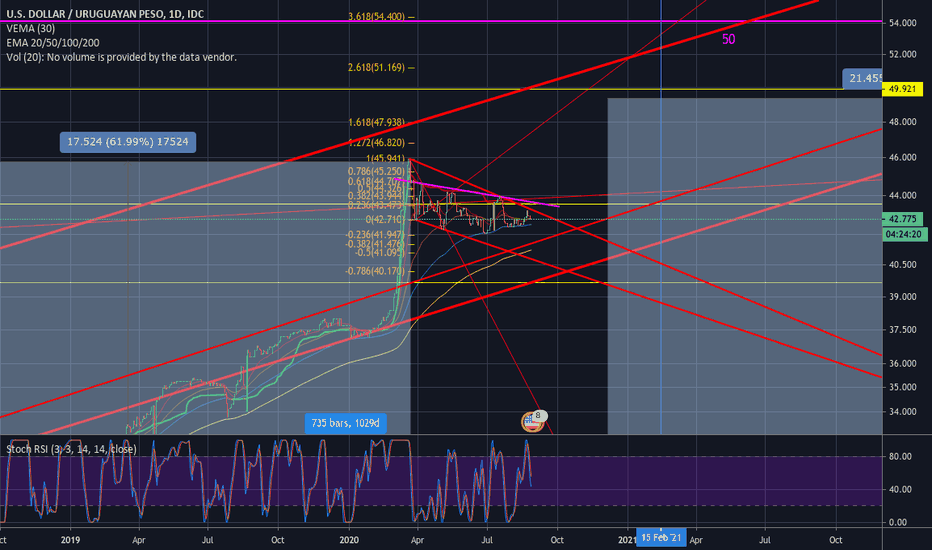Select the 1.618(47.938) Fibonacci level label
Screen dimensions: 932x550
point(376,122)
